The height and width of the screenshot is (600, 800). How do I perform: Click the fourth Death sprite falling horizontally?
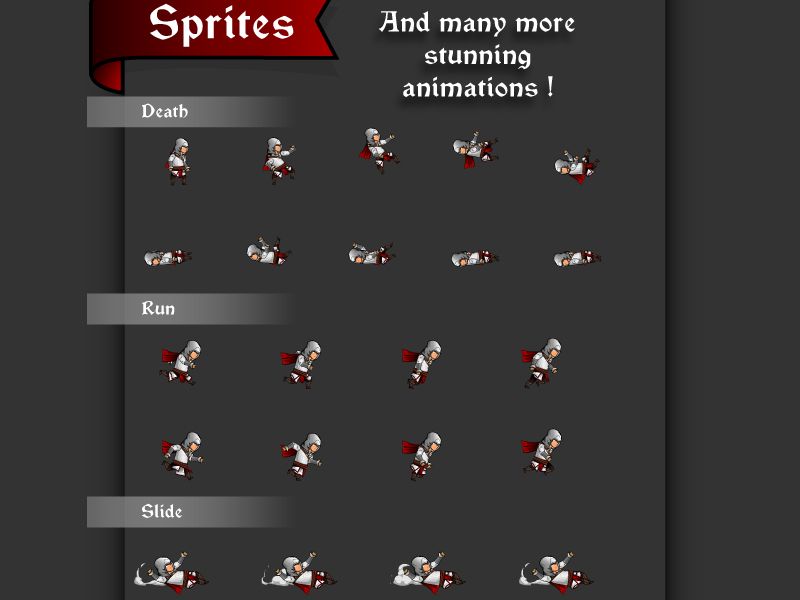point(476,149)
